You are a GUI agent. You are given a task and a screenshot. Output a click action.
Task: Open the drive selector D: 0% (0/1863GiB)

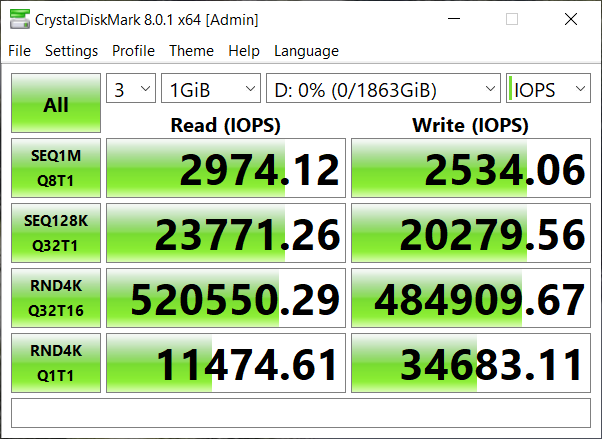[x=384, y=88]
